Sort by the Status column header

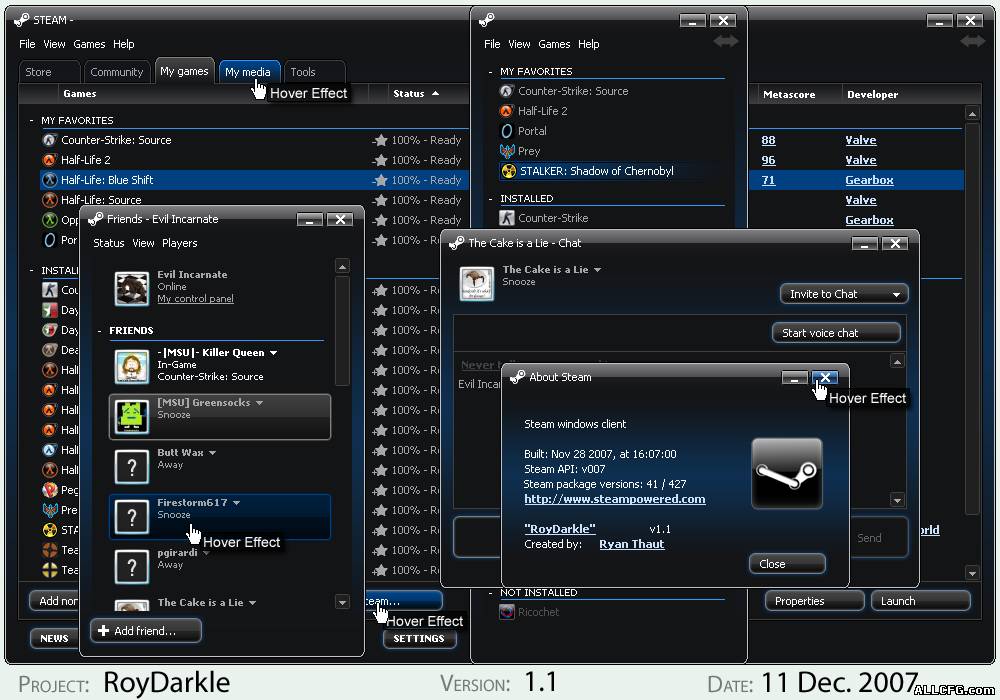[416, 94]
